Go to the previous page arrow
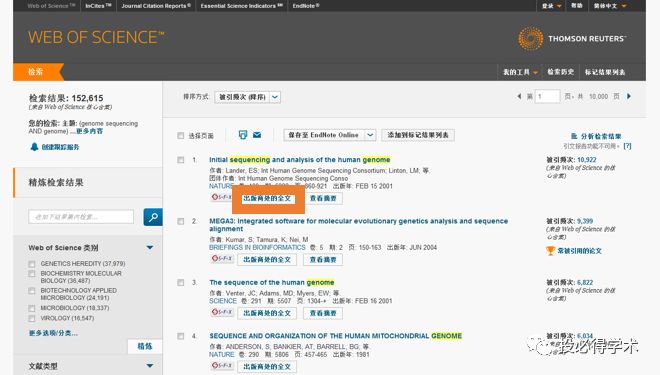This screenshot has height=375, width=660. pyautogui.click(x=519, y=96)
